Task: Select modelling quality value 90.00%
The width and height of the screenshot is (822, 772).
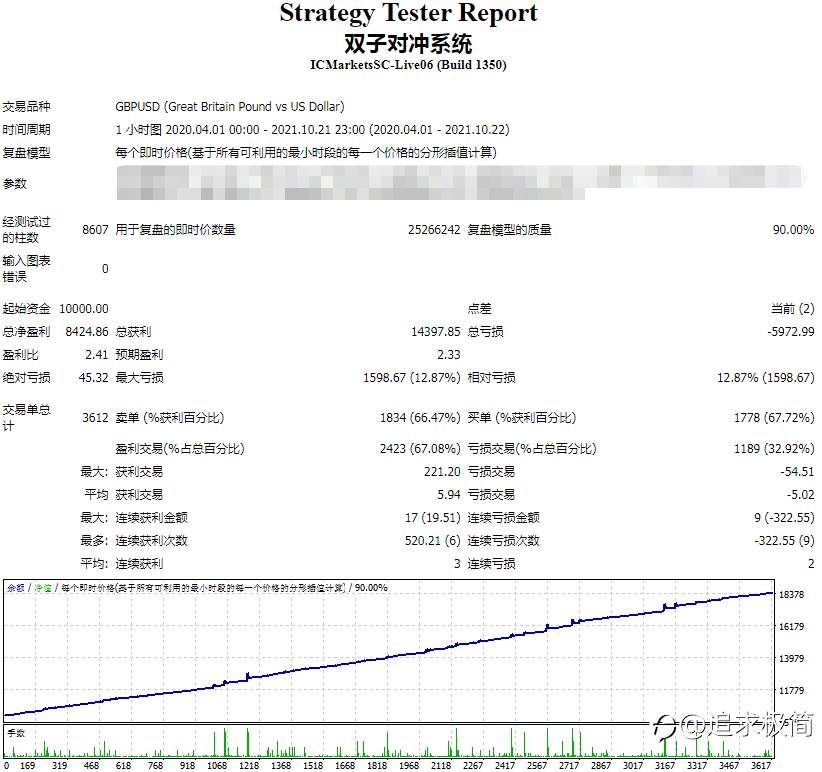Action: (x=793, y=230)
